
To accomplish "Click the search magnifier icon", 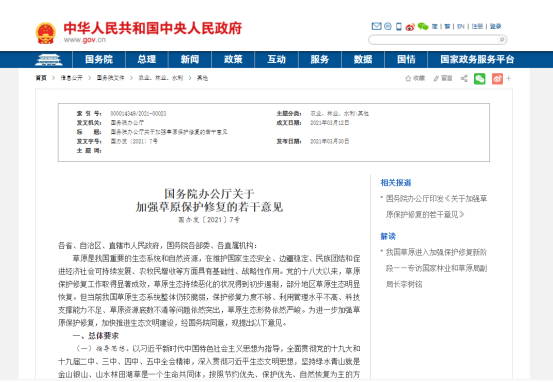I will (502, 40).
